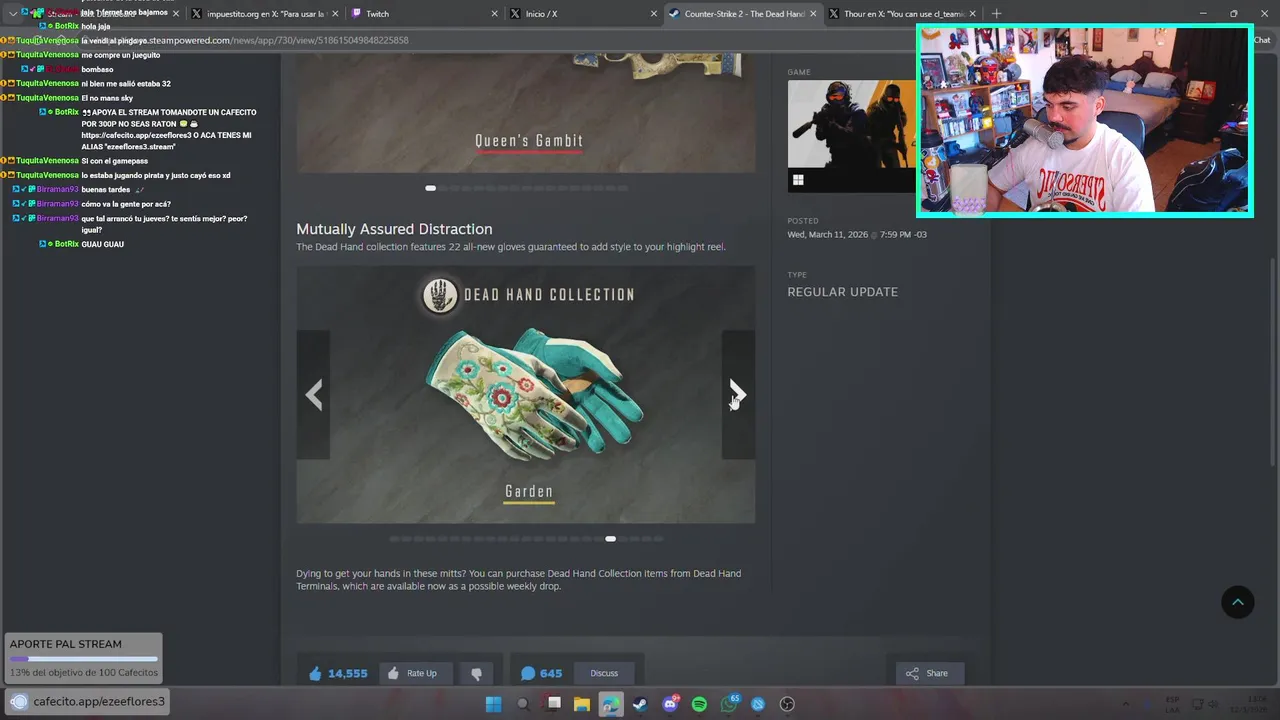Screen dimensions: 1280x720
Task: Show previous glove in Dead Hand carousel
Action: pyautogui.click(x=313, y=394)
